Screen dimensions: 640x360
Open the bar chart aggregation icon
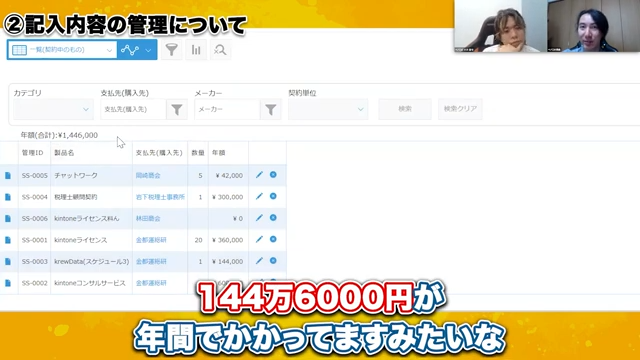196,50
